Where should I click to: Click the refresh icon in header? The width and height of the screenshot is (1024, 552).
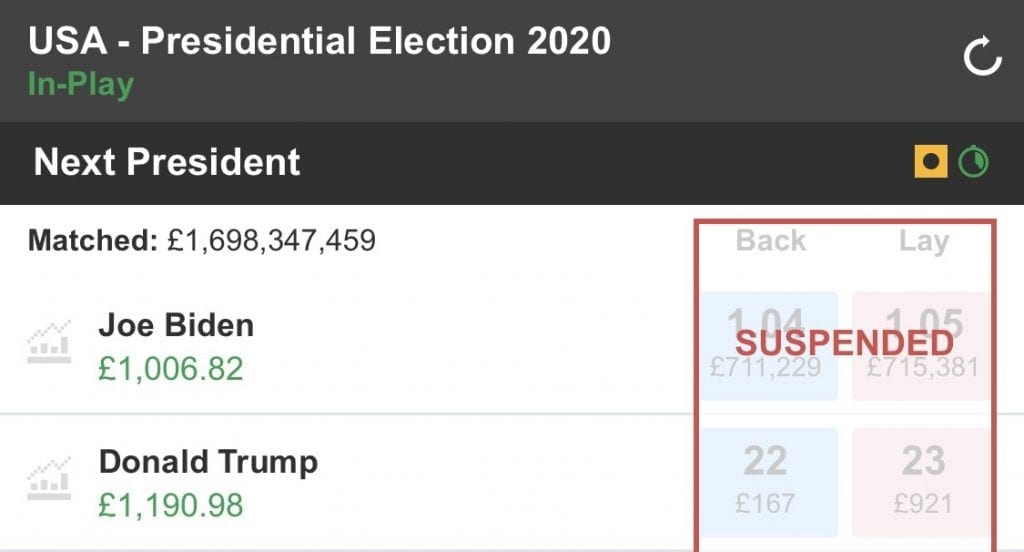(x=983, y=56)
